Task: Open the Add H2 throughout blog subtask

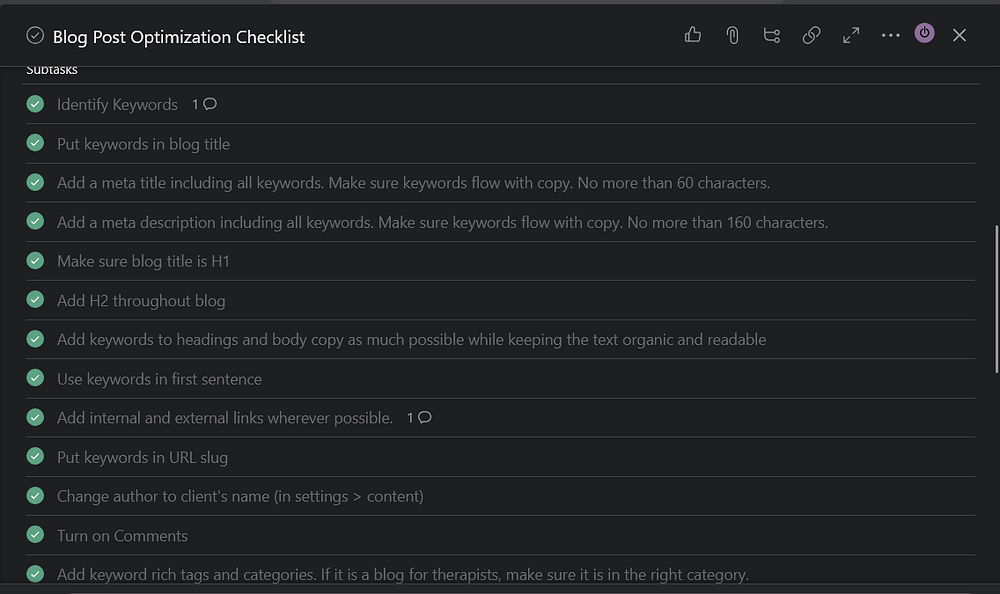Action: (141, 300)
